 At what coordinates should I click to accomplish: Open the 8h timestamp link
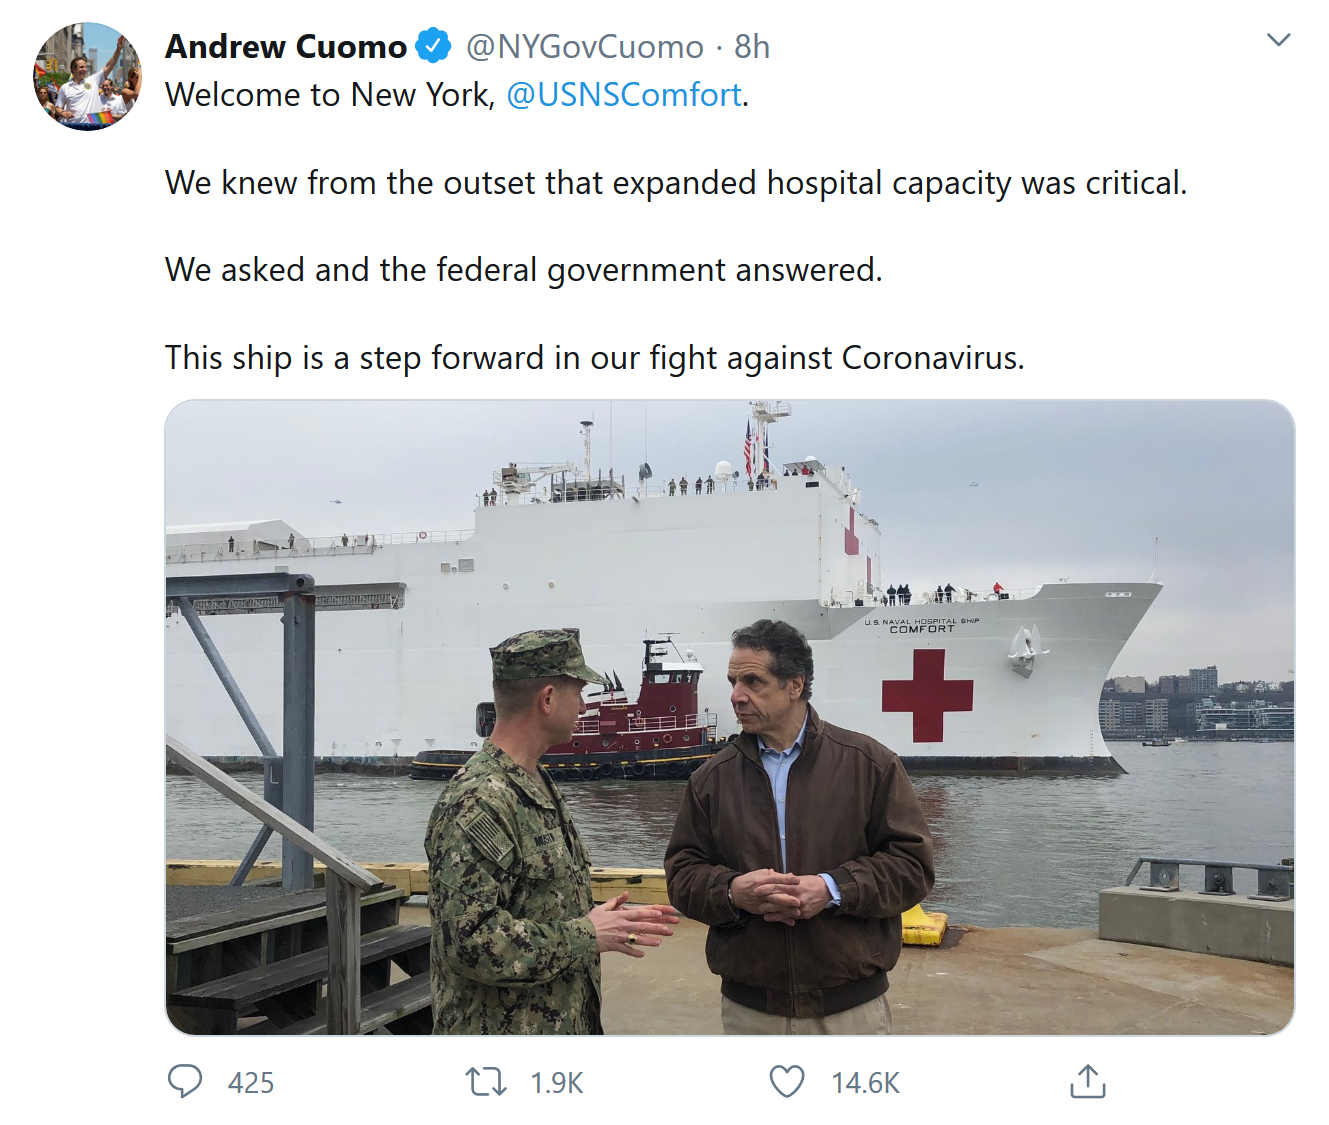(752, 47)
